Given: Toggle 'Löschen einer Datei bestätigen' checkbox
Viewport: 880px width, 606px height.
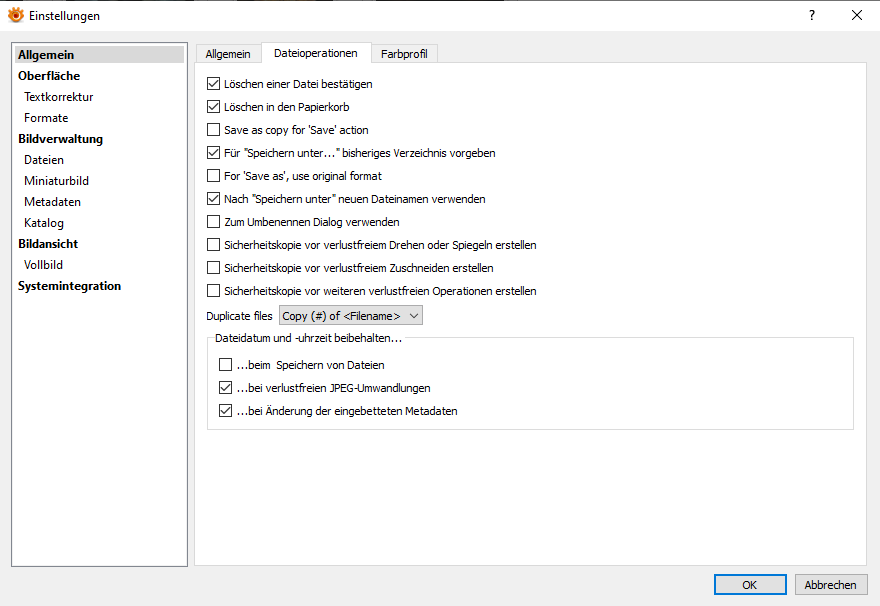Looking at the screenshot, I should click(x=213, y=84).
